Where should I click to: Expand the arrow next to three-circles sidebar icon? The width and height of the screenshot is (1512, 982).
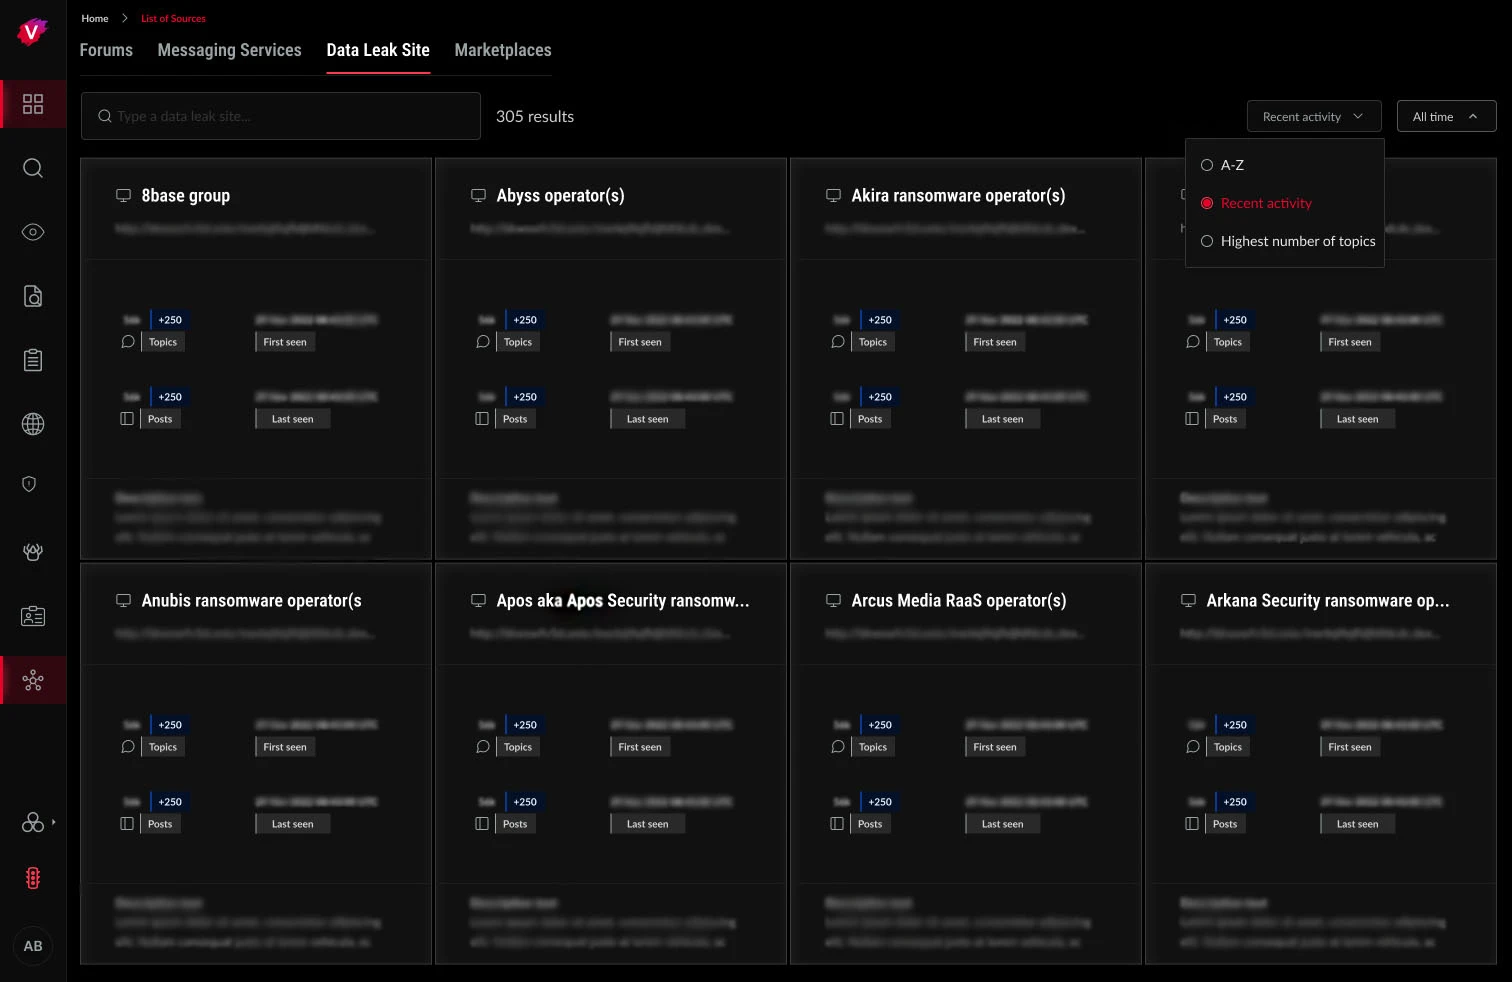(x=54, y=822)
